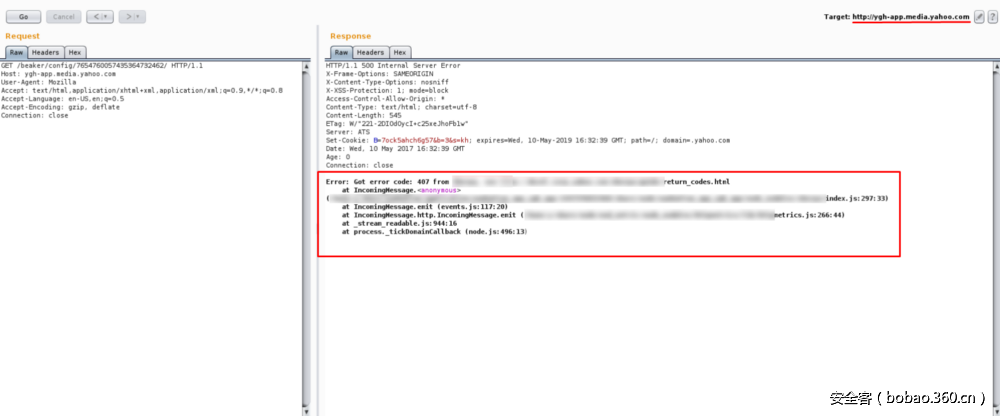Click the Content-Type: text/html; charset=utf-8 line
This screenshot has width=1000, height=416.
click(x=401, y=107)
